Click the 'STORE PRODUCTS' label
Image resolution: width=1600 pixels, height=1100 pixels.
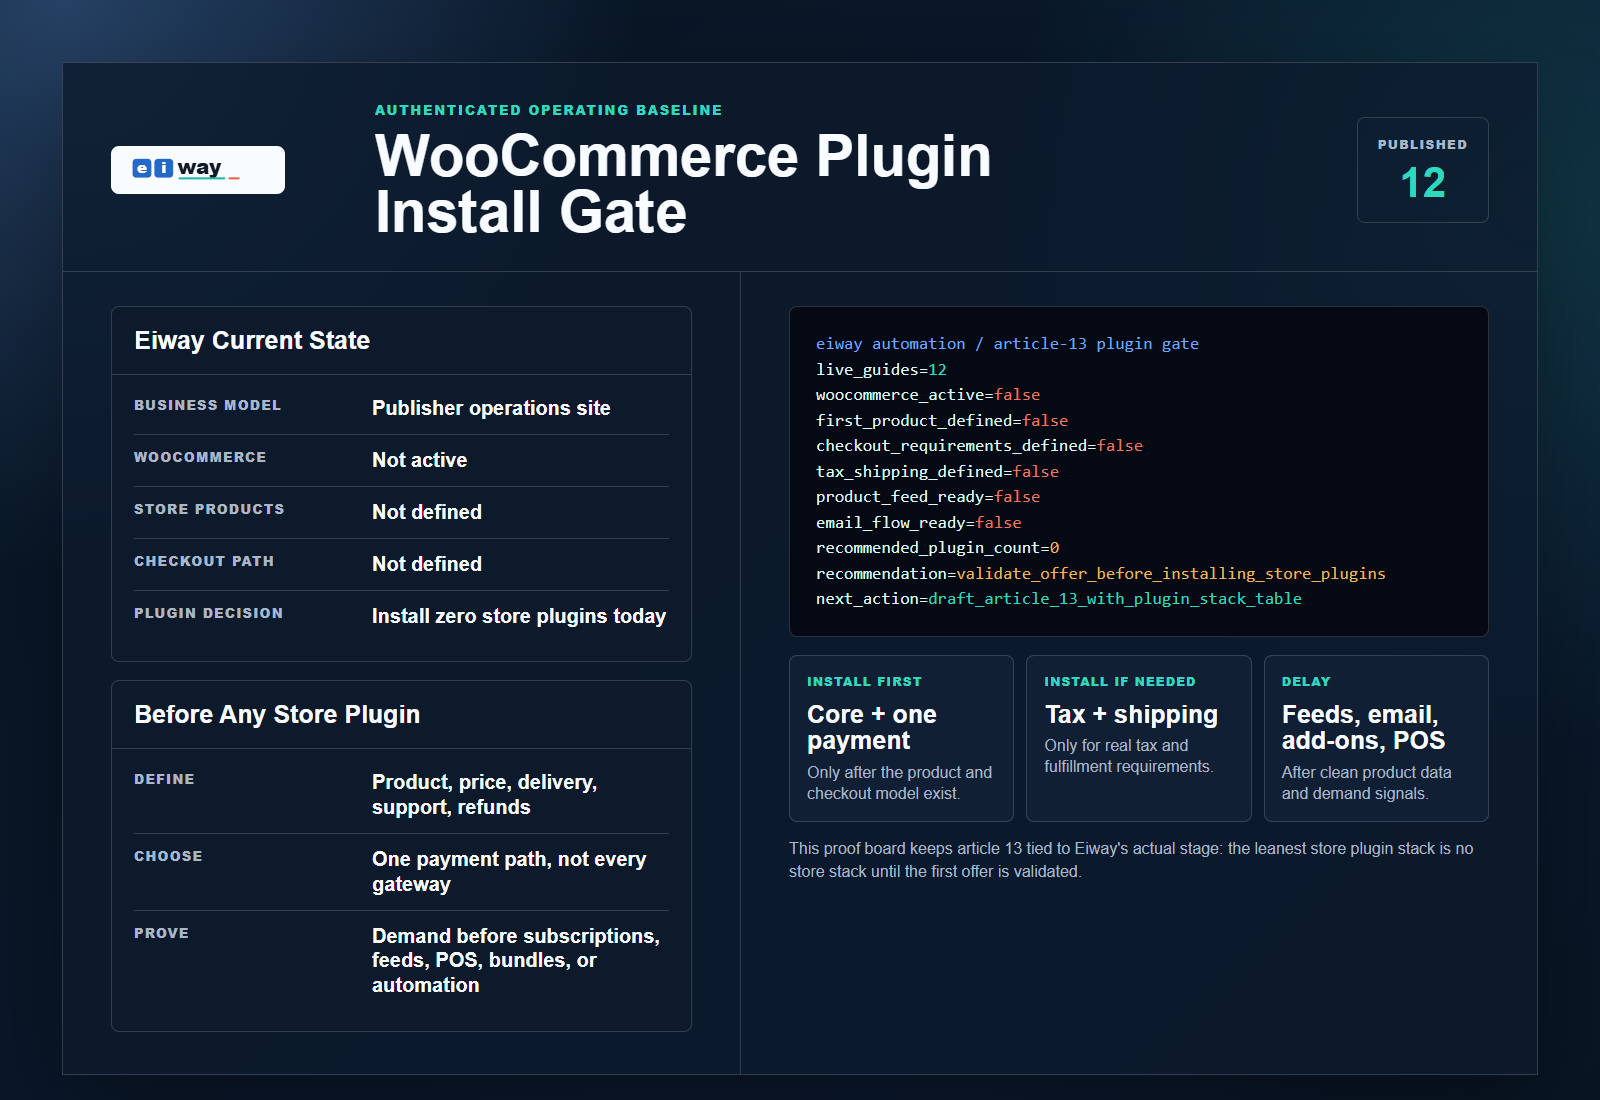pos(209,509)
